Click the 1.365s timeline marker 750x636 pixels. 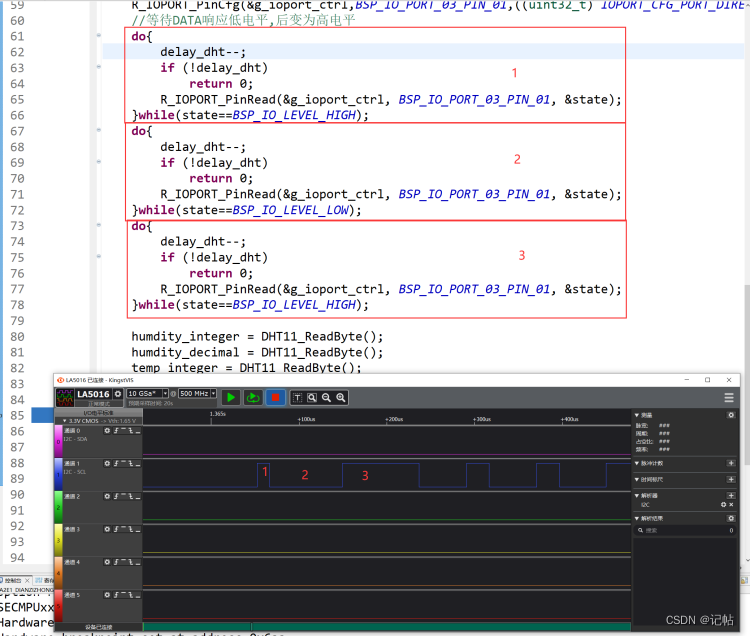[217, 414]
